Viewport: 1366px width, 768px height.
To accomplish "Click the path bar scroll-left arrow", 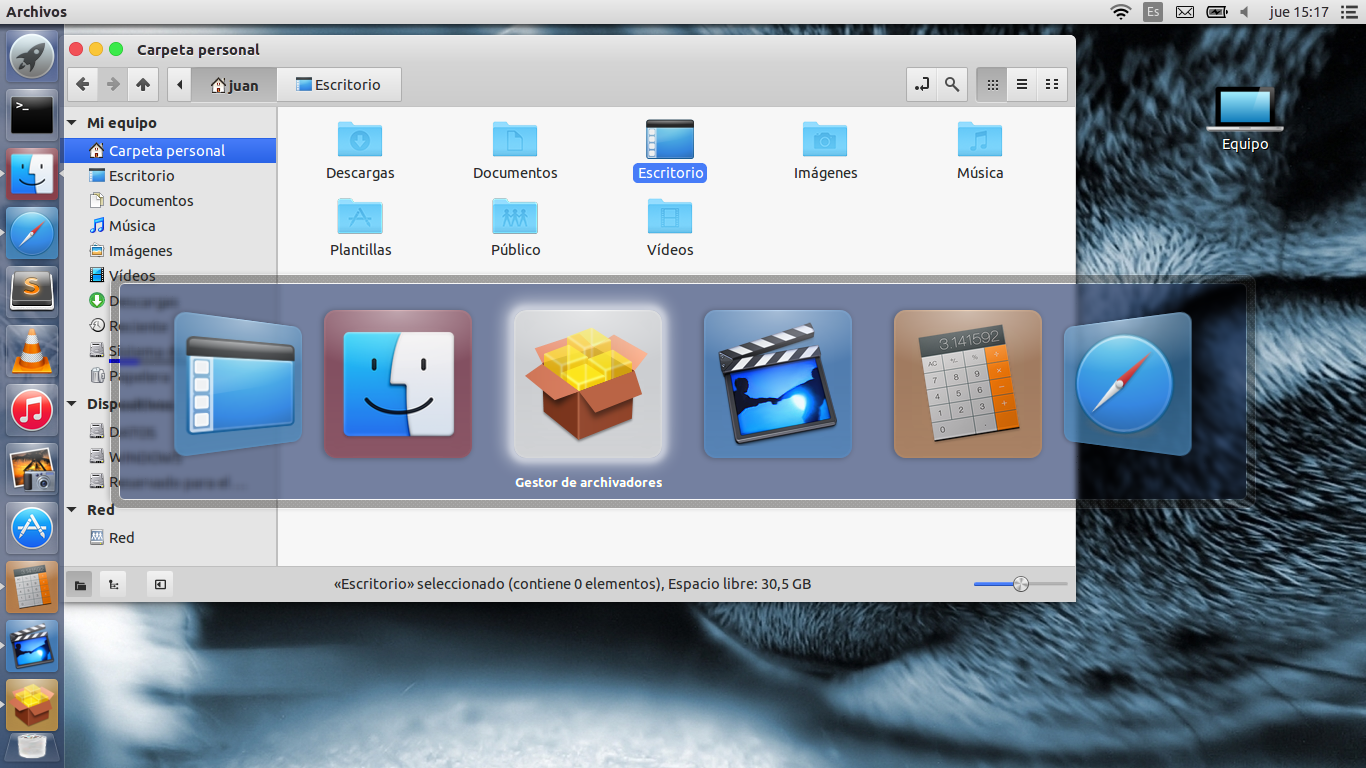I will click(179, 85).
